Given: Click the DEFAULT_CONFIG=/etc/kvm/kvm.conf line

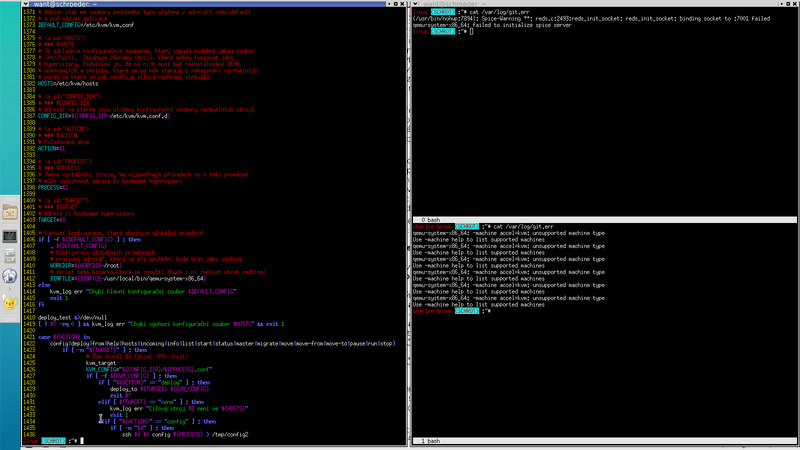Looking at the screenshot, I should tap(86, 25).
